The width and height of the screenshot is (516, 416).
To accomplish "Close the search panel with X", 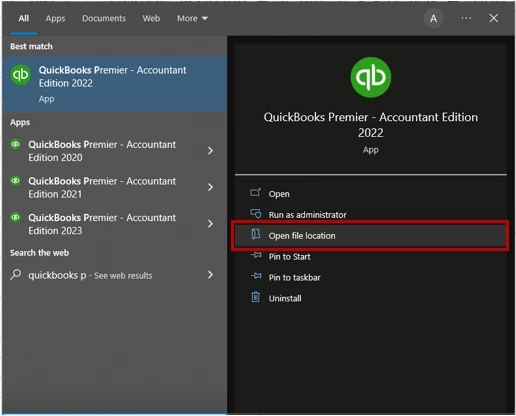I will [x=494, y=18].
